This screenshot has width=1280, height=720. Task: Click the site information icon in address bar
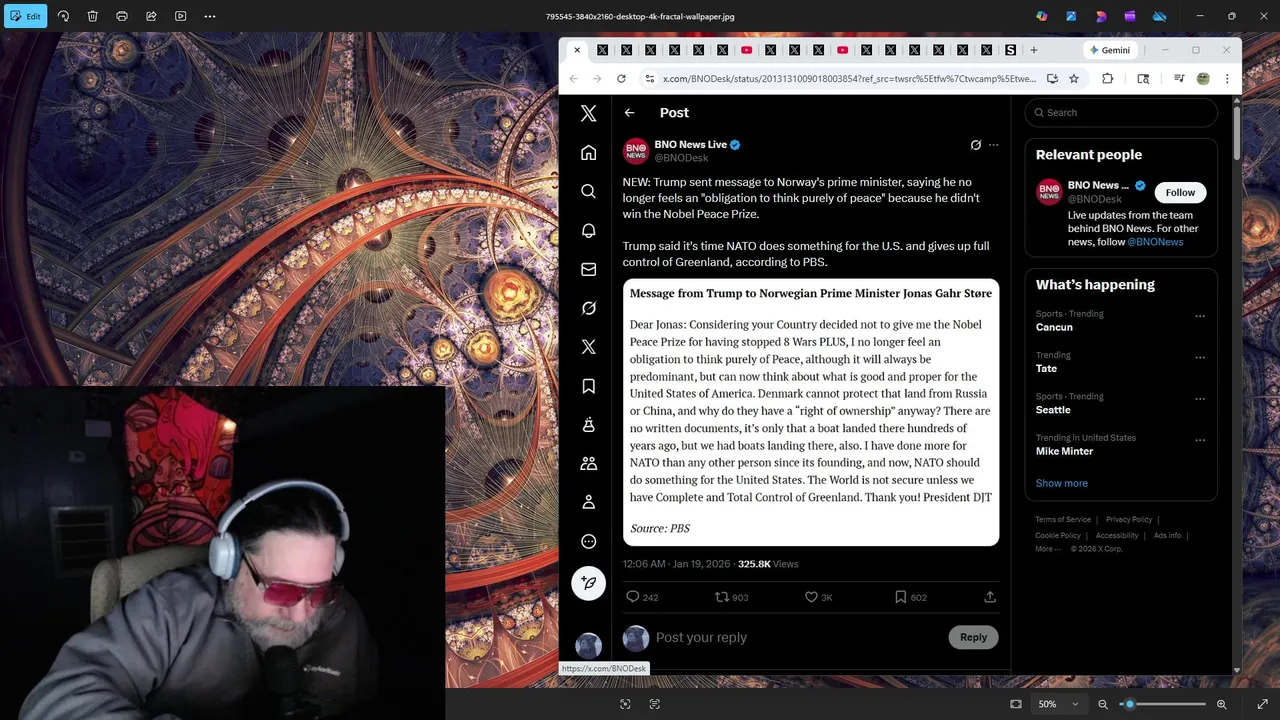(649, 78)
